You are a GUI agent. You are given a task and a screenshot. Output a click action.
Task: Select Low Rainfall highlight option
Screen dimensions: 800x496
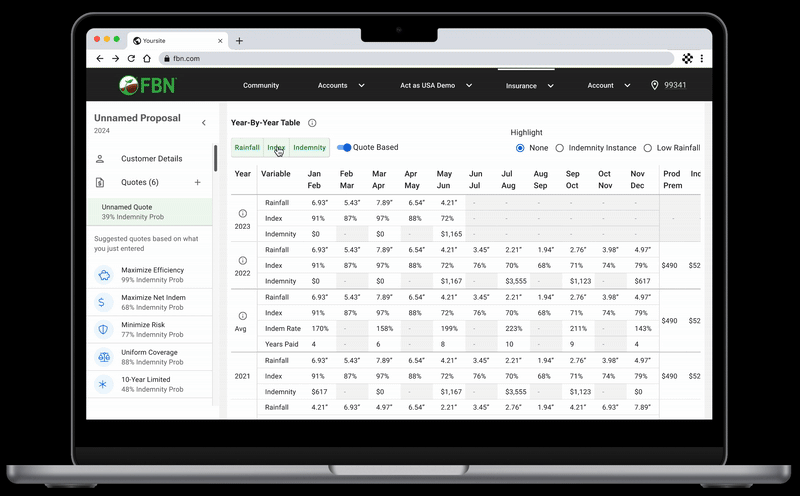pyautogui.click(x=647, y=148)
